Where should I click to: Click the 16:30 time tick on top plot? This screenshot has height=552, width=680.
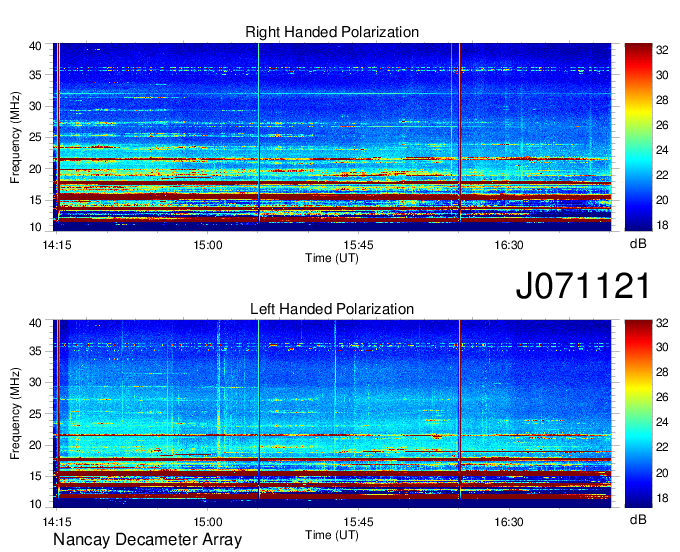click(x=509, y=245)
